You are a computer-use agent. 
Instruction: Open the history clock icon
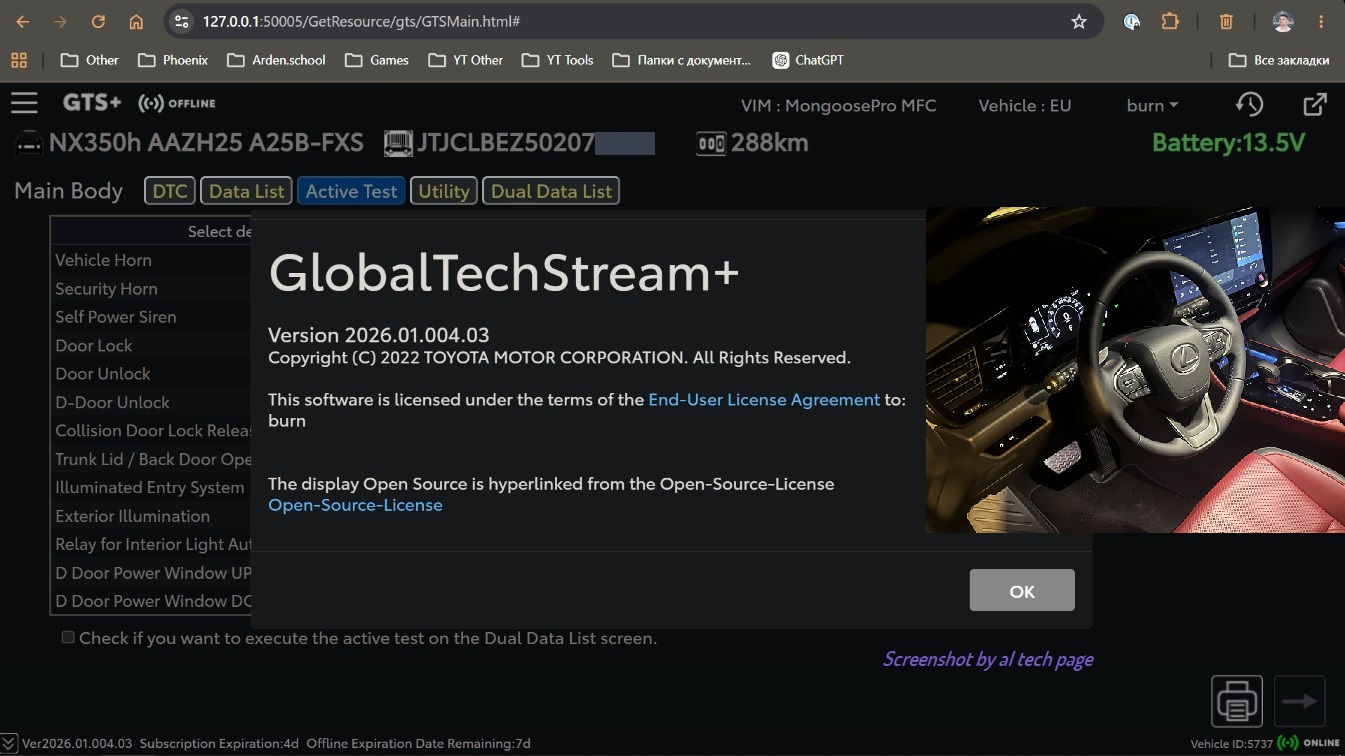pyautogui.click(x=1249, y=104)
